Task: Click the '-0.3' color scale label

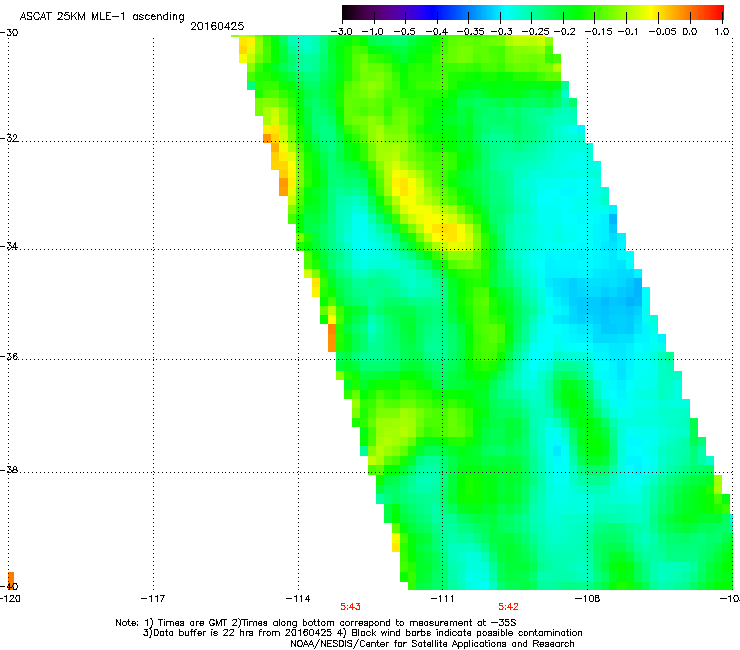Action: (501, 32)
